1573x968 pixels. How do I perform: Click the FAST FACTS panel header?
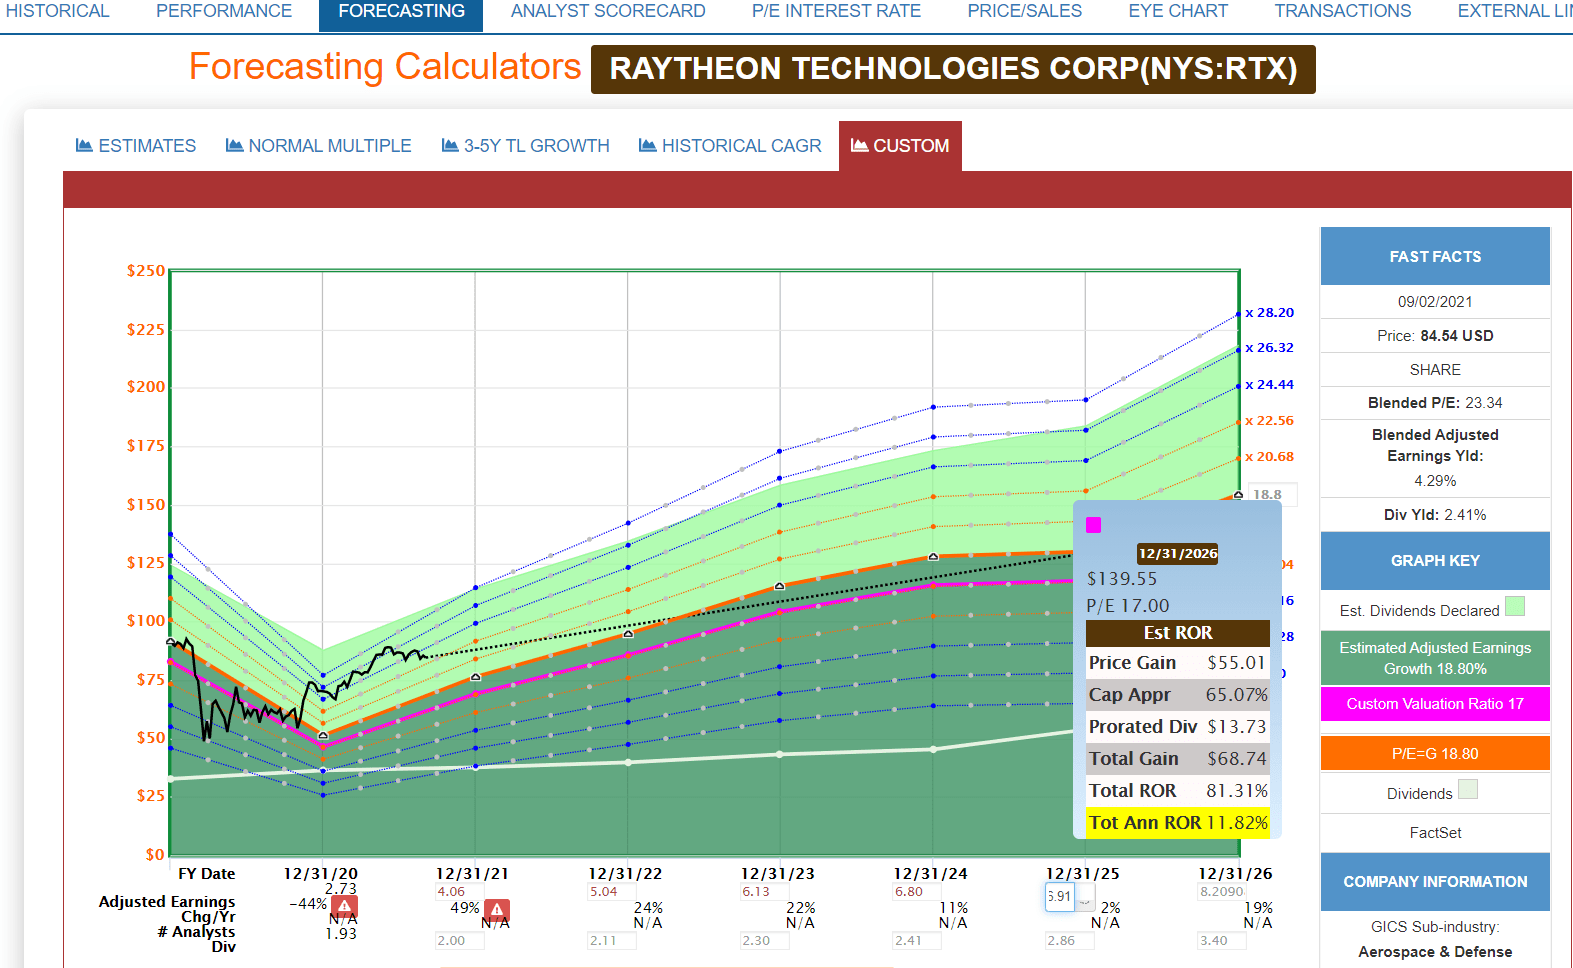(x=1435, y=256)
